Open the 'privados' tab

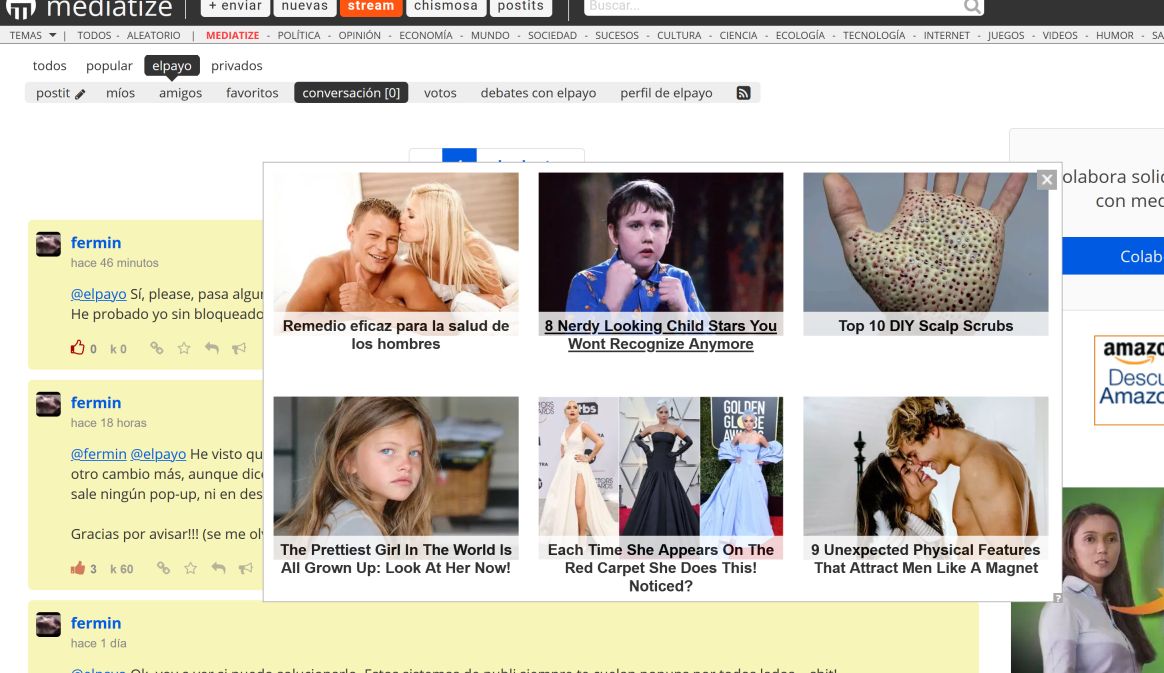[237, 65]
